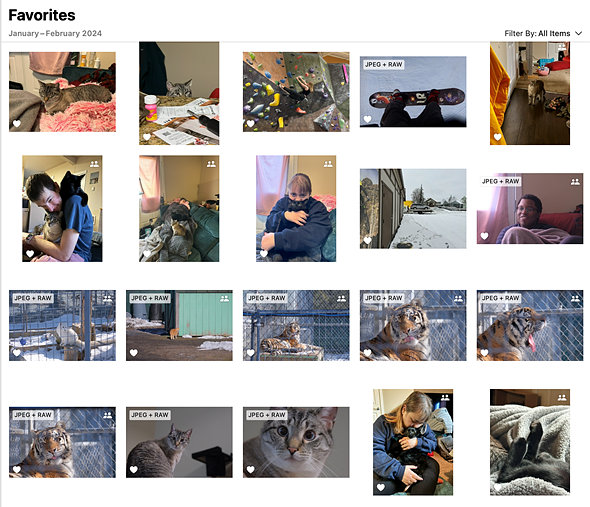Open the sitting gray cat profile photo
590x507 pixels.
(179, 442)
